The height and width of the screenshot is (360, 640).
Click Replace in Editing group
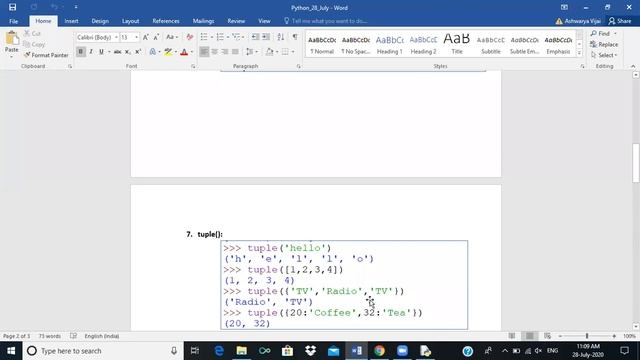point(604,44)
